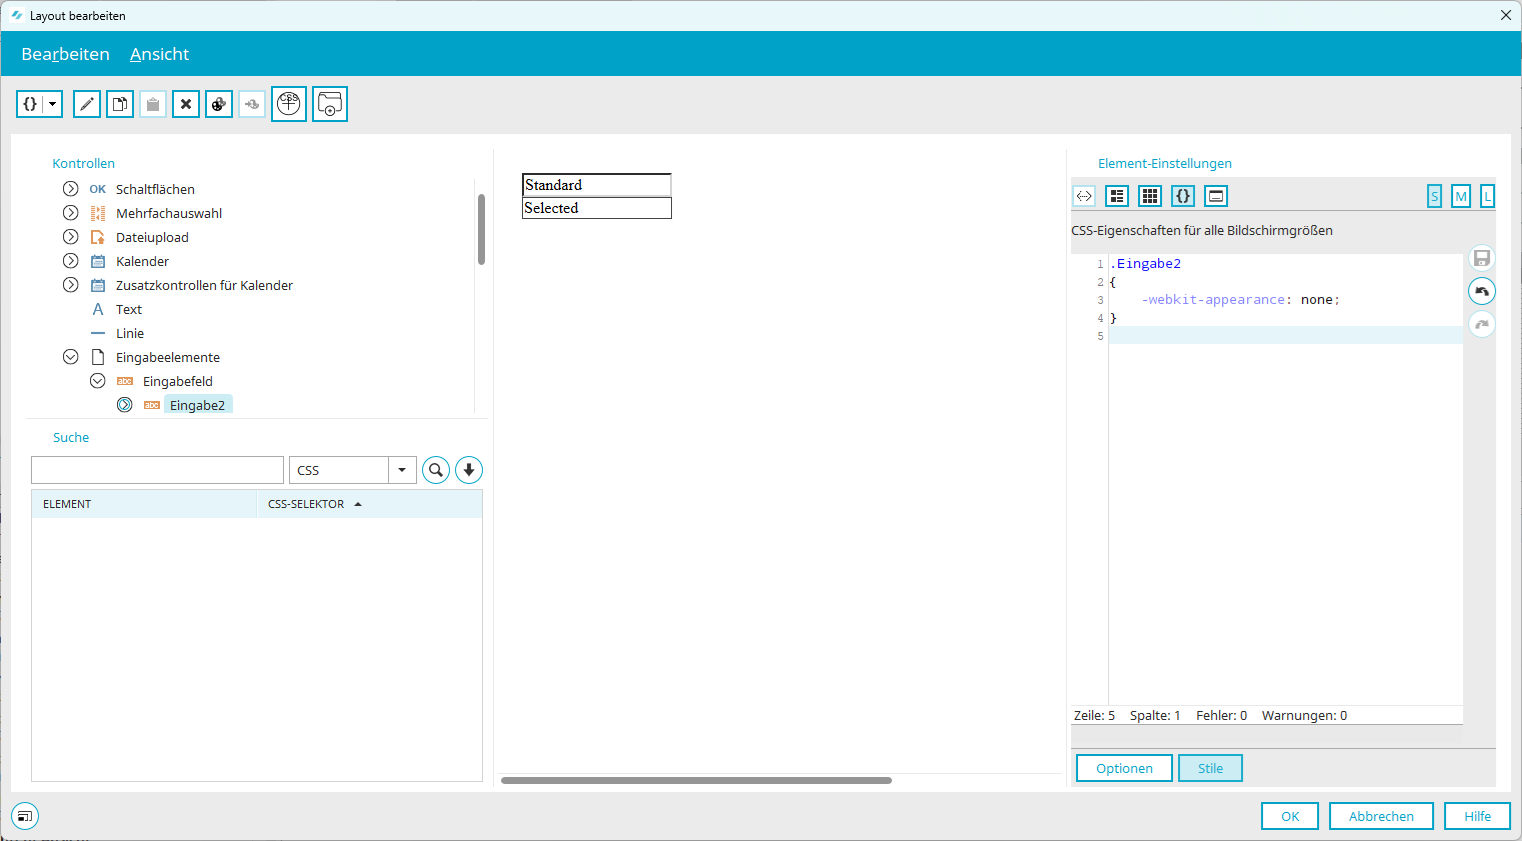Collapse the Eingabeelemente tree node
The image size is (1522, 841).
pos(70,357)
